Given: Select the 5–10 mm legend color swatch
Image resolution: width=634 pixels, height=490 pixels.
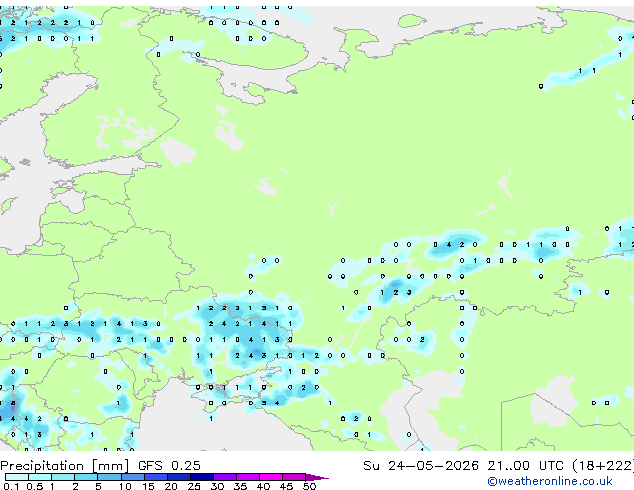Looking at the screenshot, I should pyautogui.click(x=109, y=477).
